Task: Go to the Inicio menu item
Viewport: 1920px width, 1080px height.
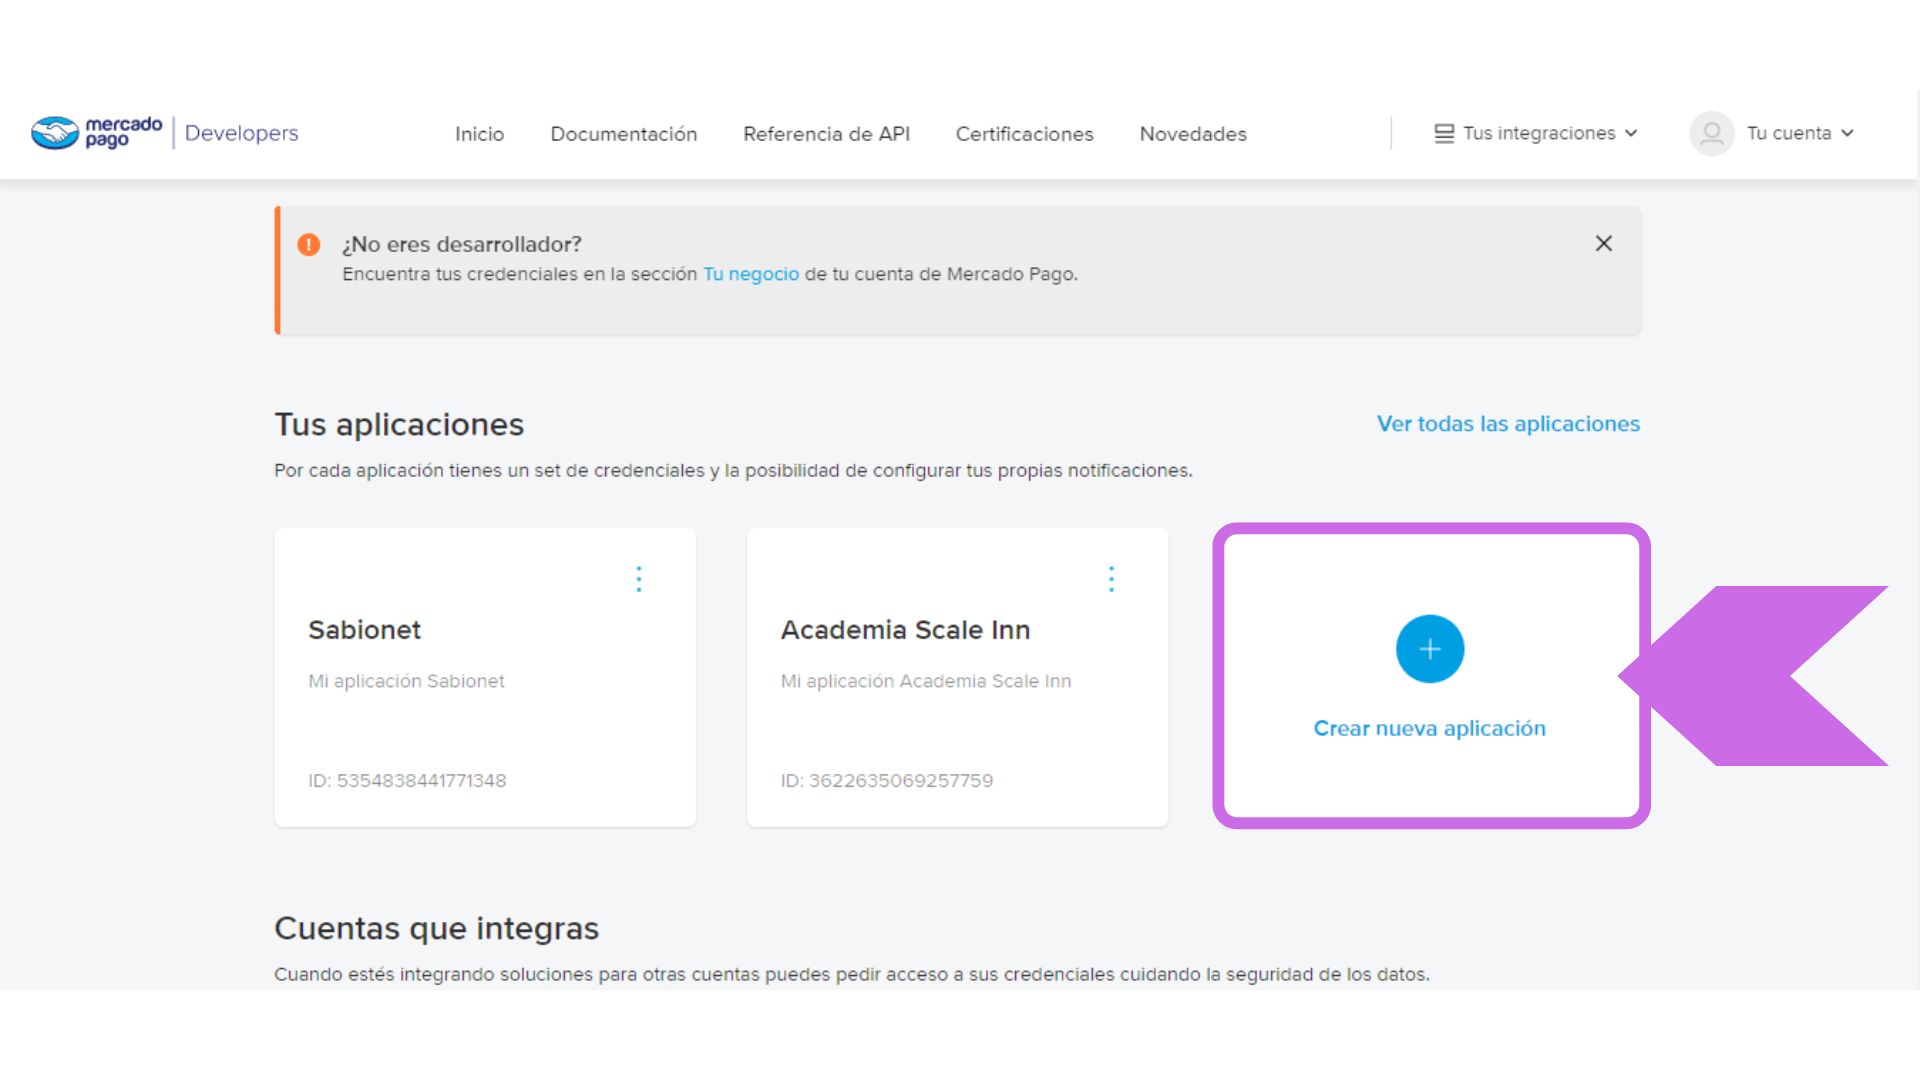Action: (x=479, y=134)
